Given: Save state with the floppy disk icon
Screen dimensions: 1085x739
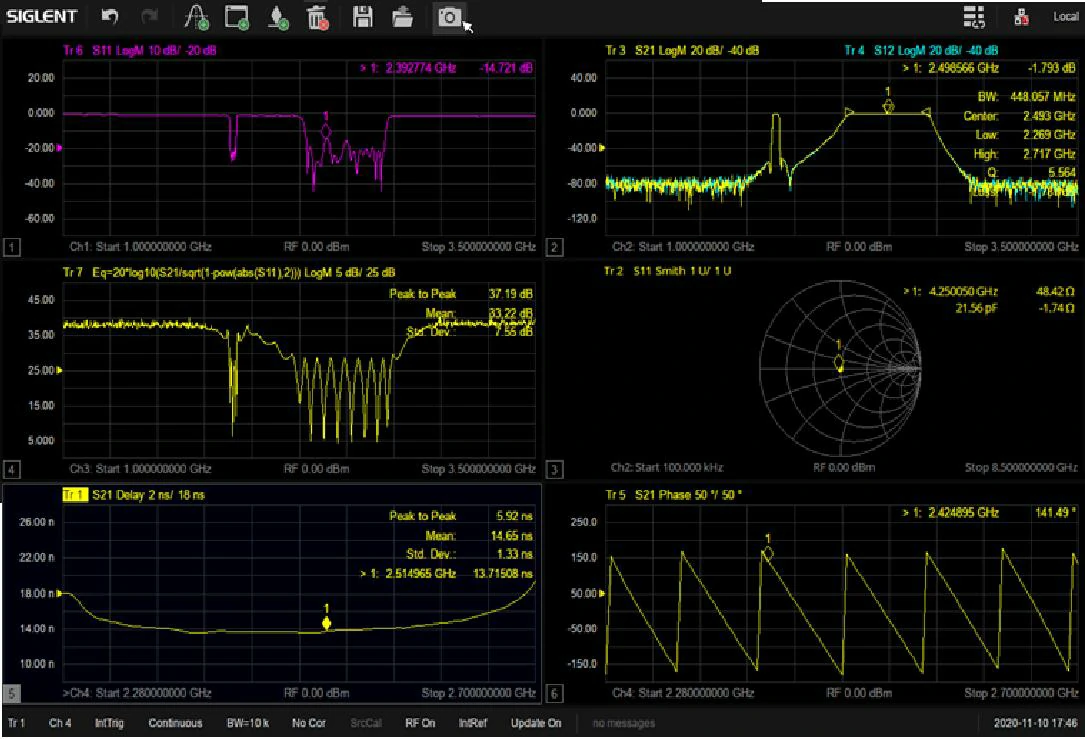Looking at the screenshot, I should [363, 17].
